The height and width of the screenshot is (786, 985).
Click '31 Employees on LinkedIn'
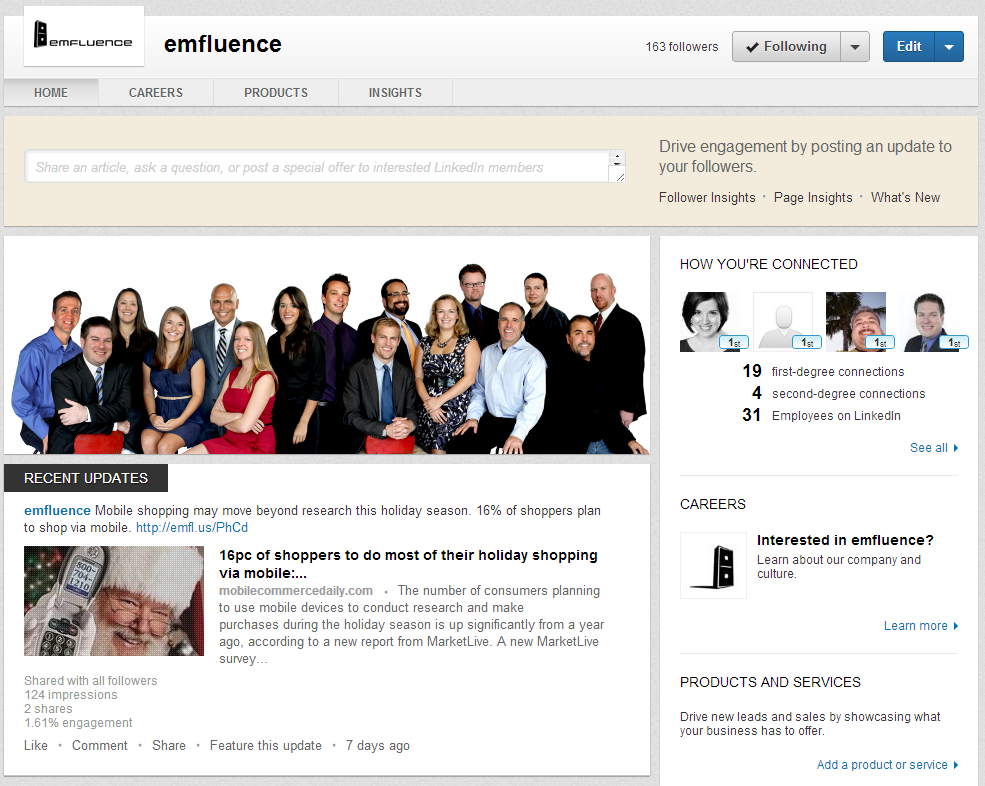click(x=821, y=415)
